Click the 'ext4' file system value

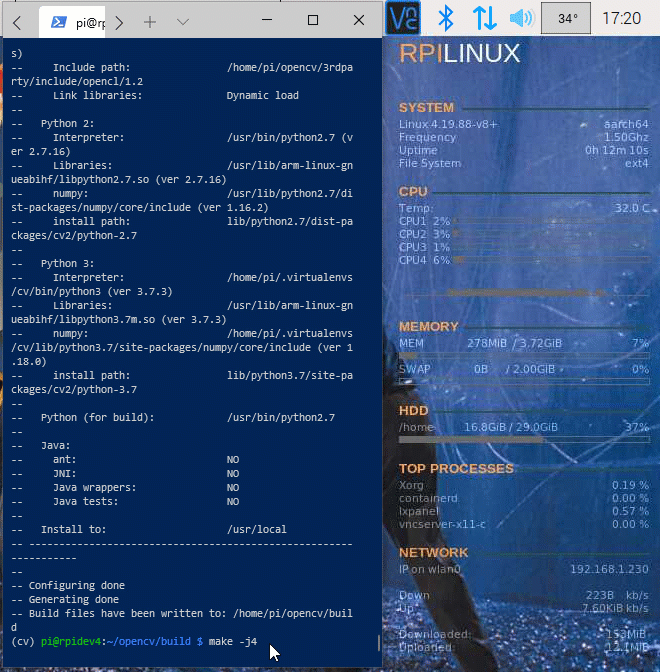[x=636, y=163]
